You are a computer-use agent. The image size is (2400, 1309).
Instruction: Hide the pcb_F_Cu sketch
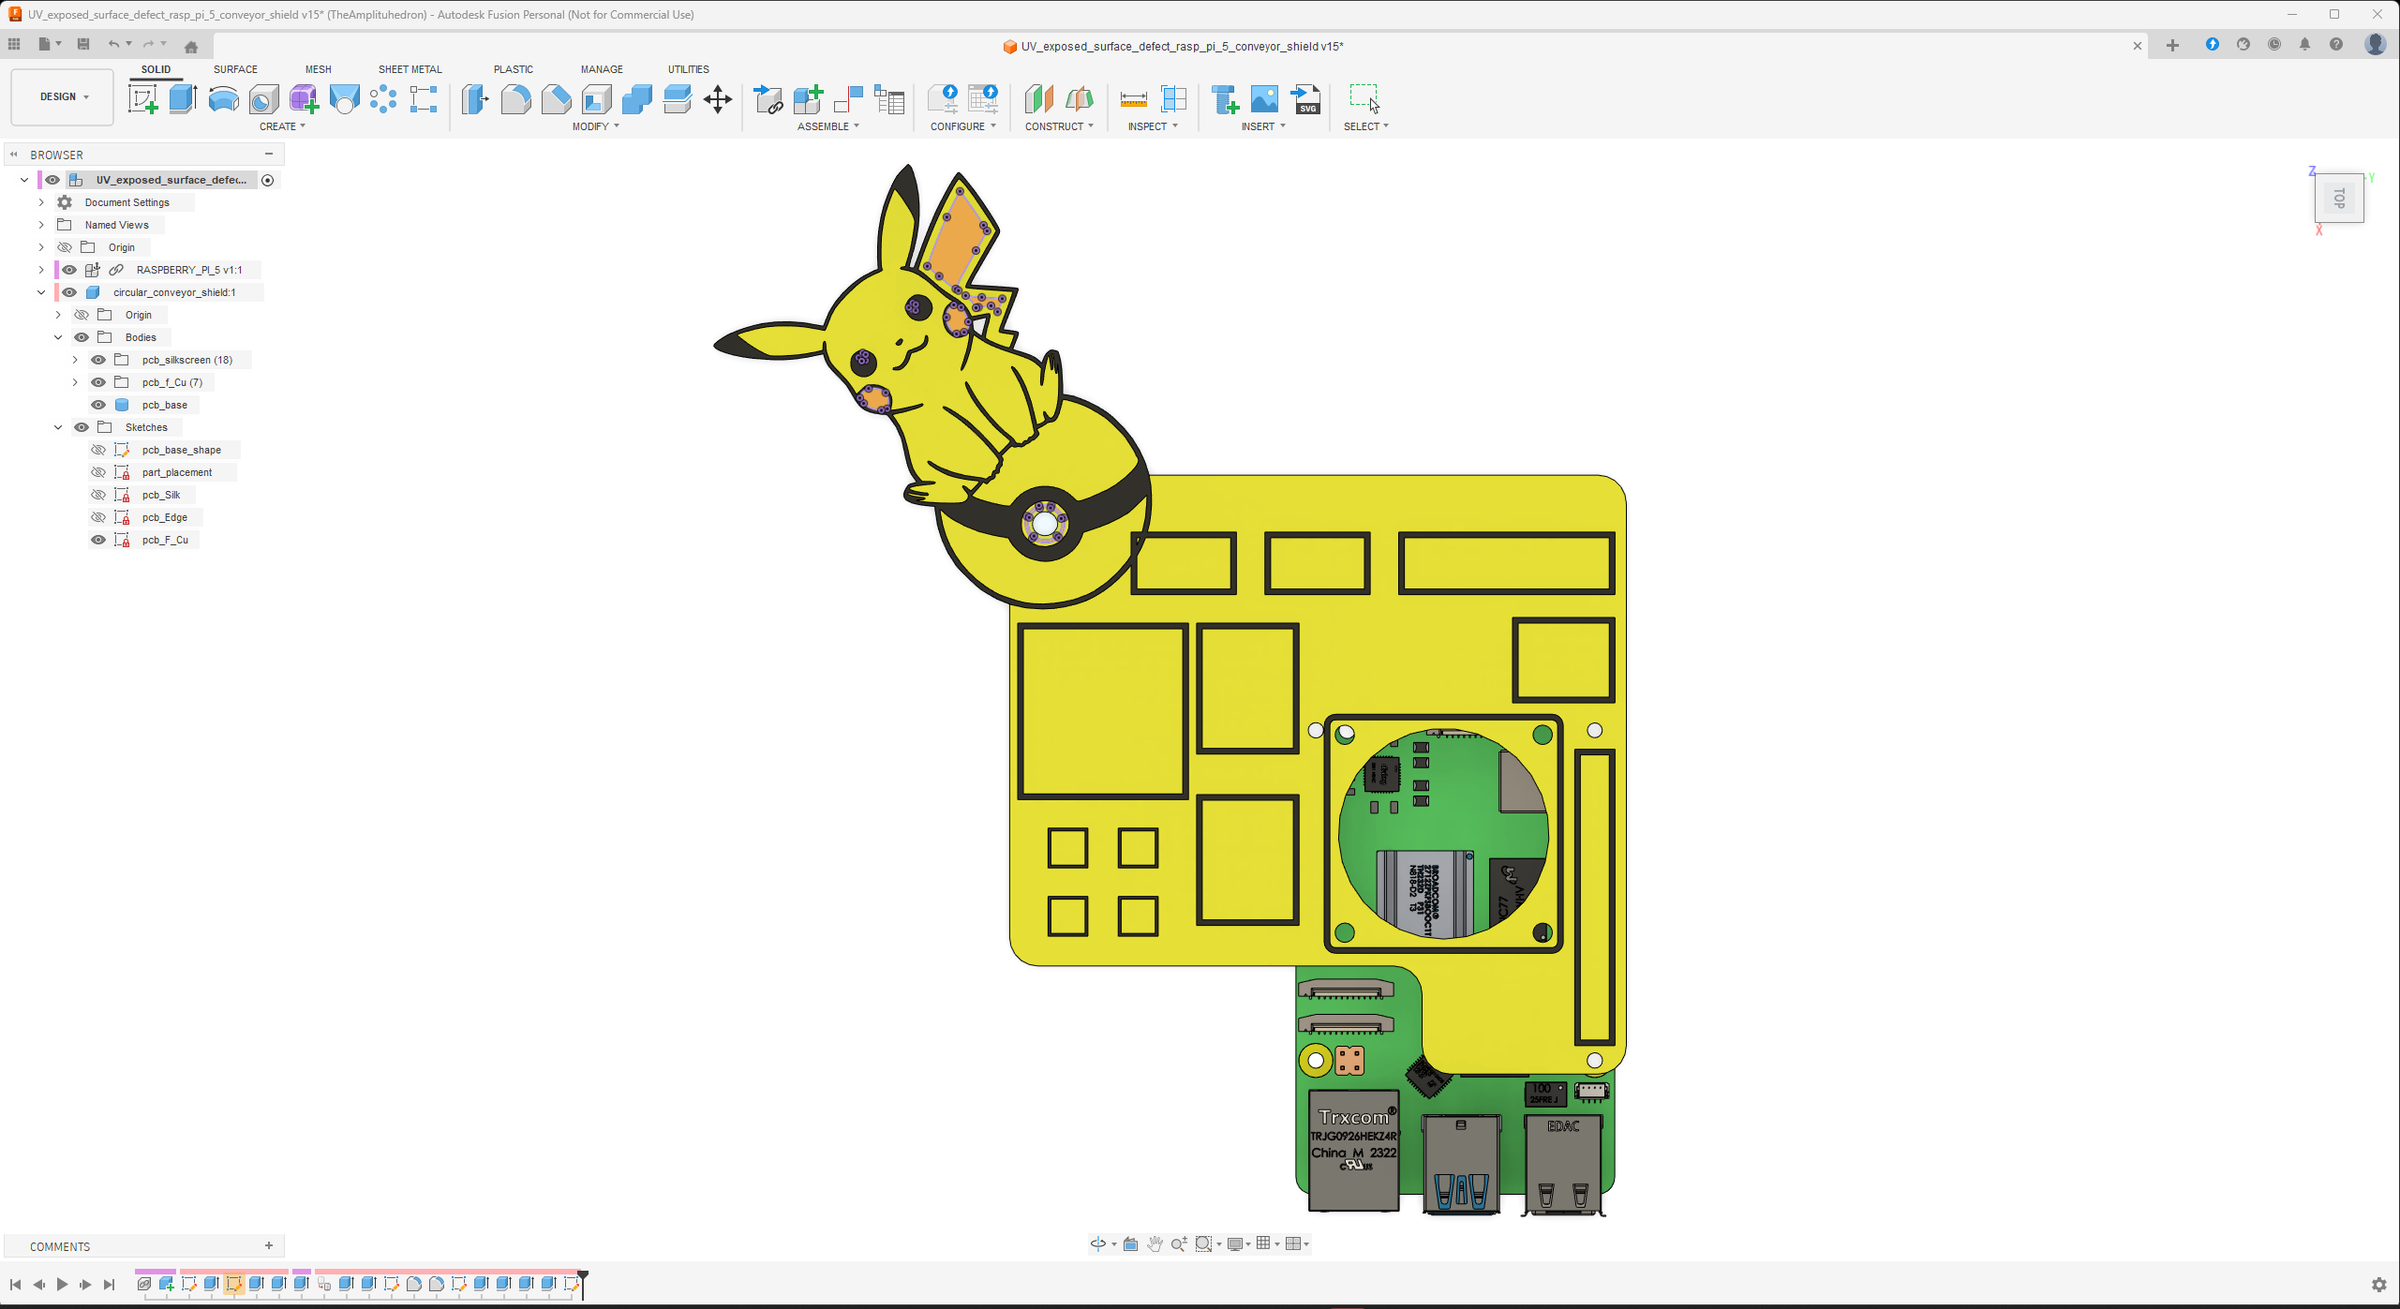(x=98, y=540)
